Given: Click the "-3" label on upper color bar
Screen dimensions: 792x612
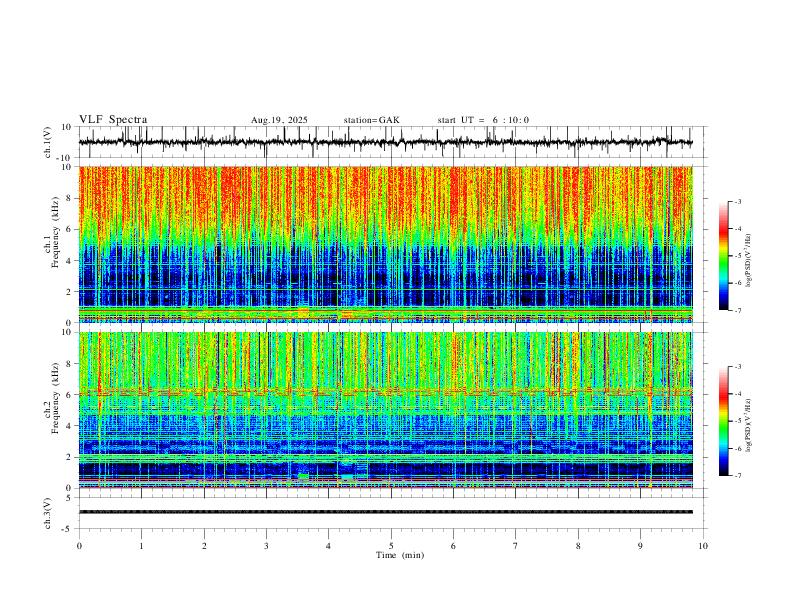Looking at the screenshot, I should tap(738, 201).
